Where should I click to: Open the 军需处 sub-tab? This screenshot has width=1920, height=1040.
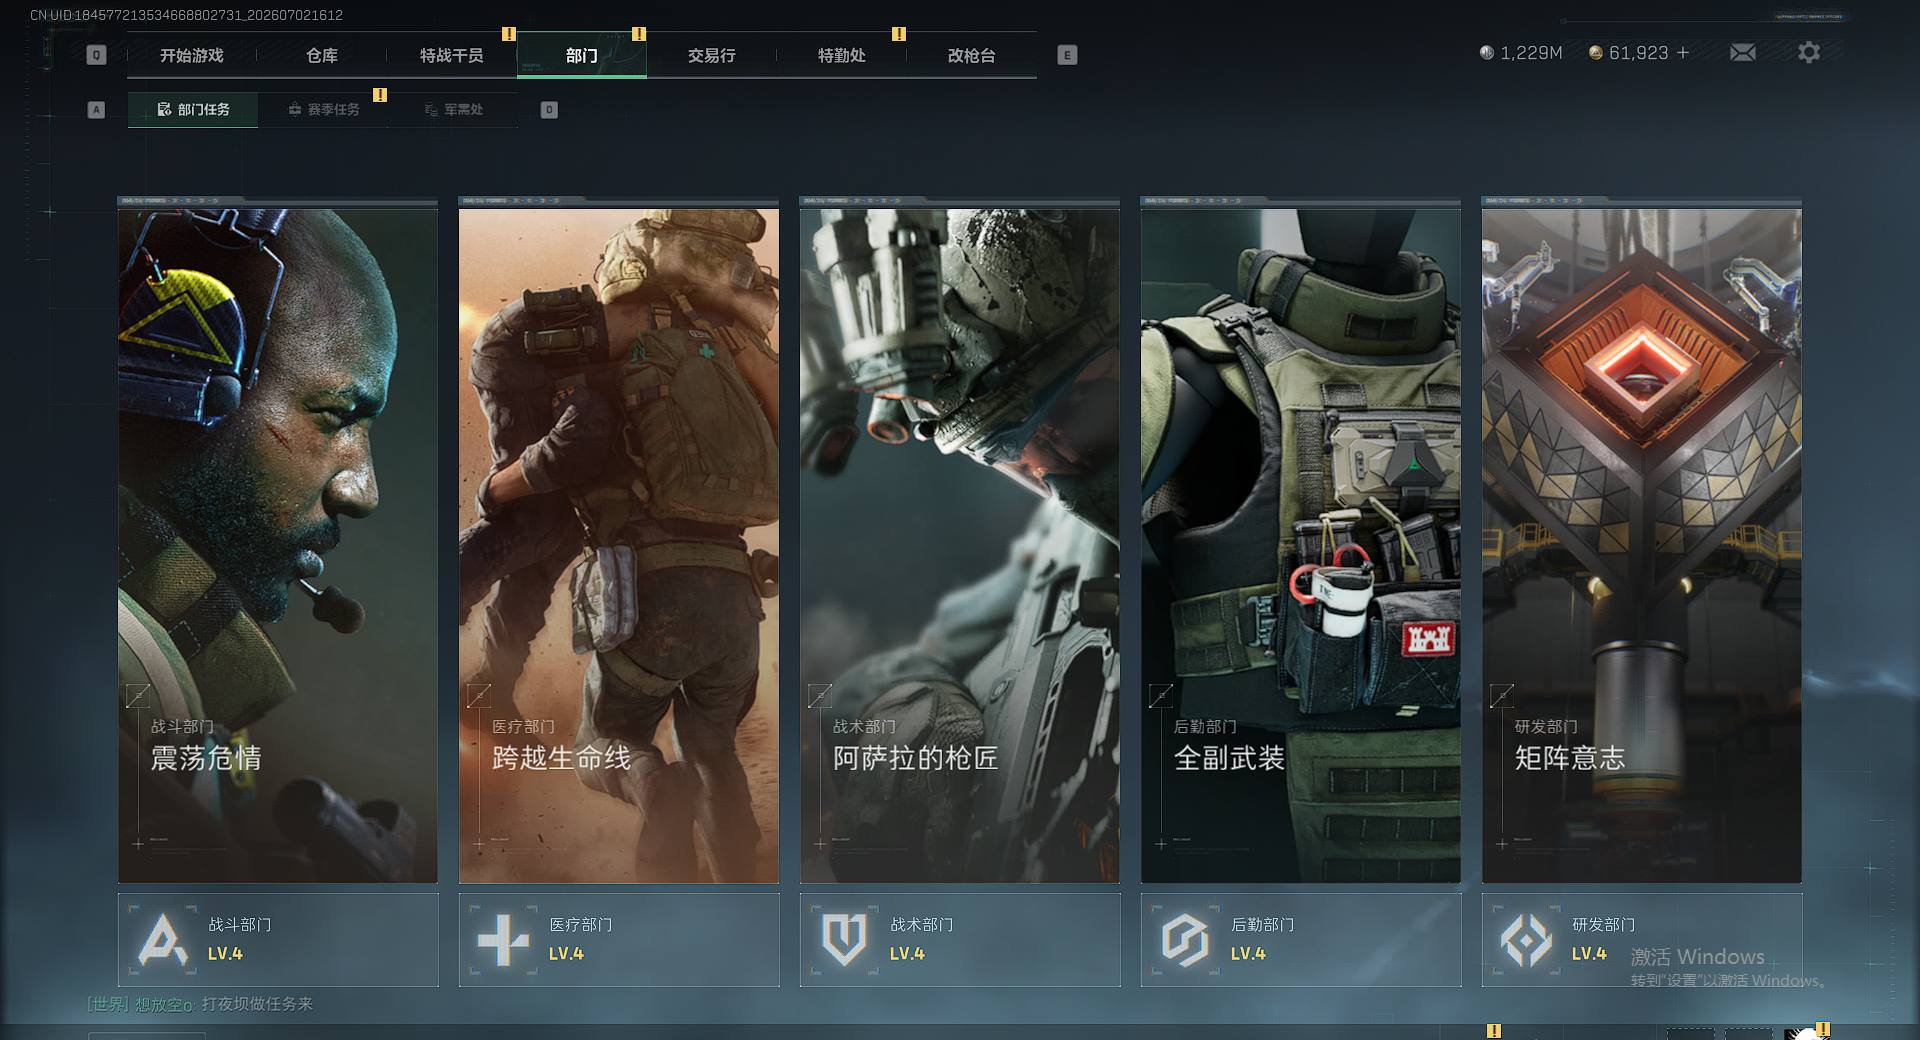click(x=453, y=110)
